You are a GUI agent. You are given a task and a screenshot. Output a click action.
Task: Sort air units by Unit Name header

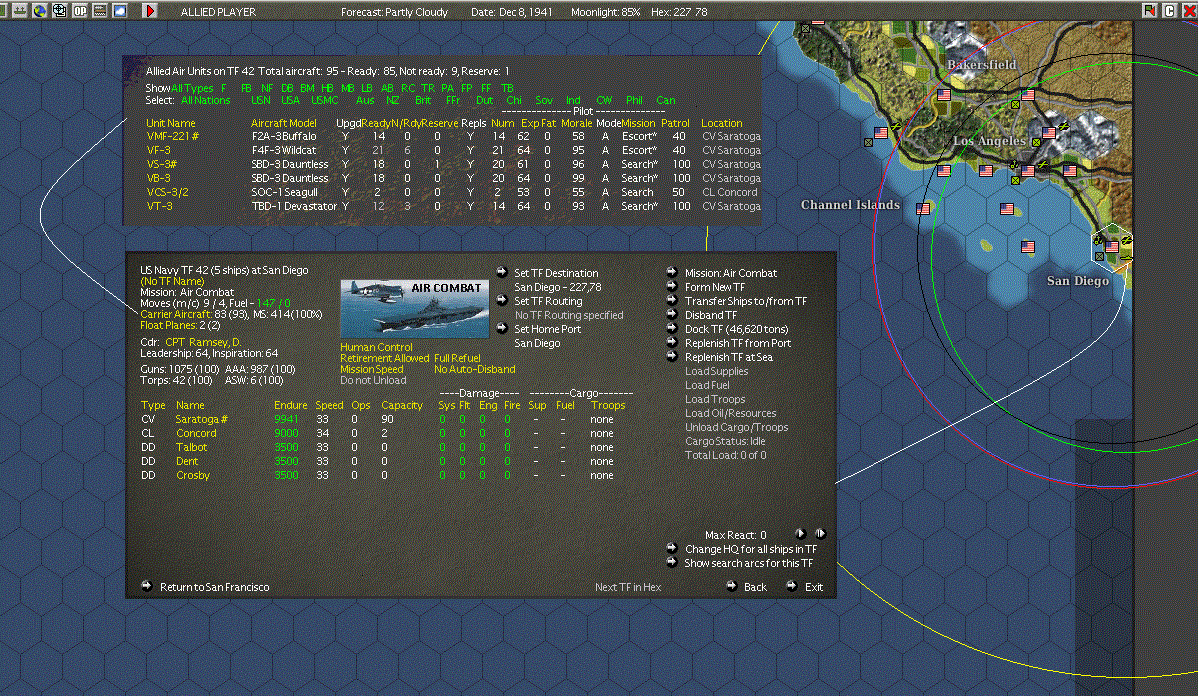point(170,123)
